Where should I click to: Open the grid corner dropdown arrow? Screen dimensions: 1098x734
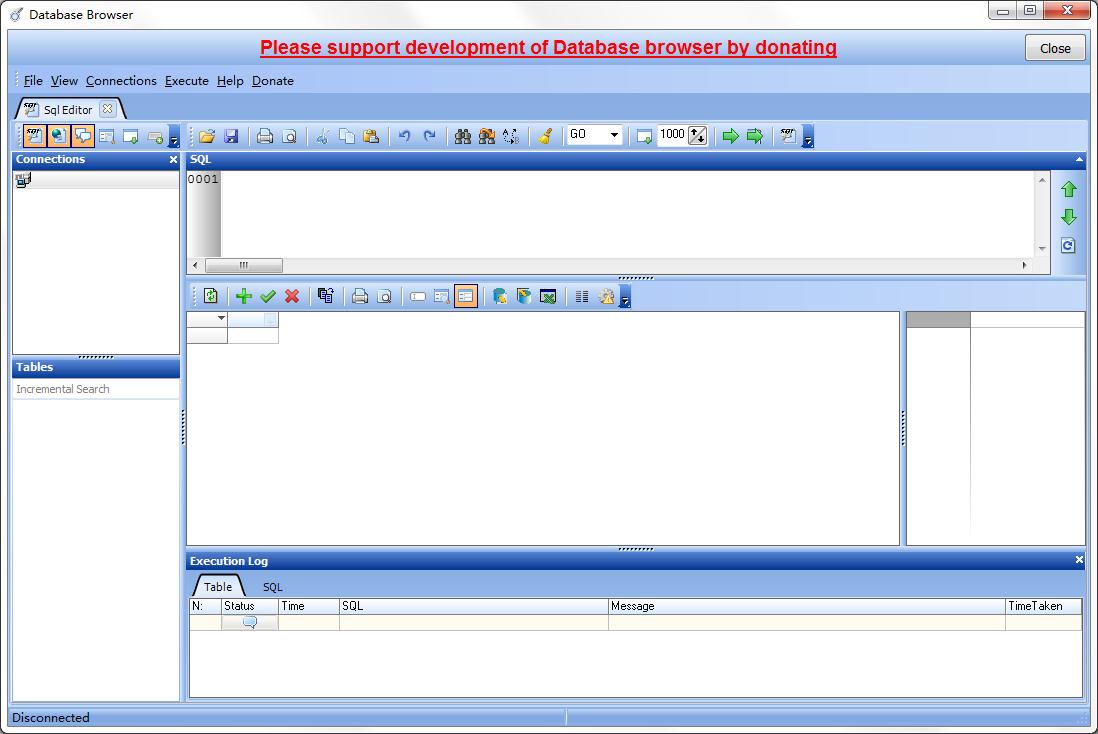(x=221, y=318)
